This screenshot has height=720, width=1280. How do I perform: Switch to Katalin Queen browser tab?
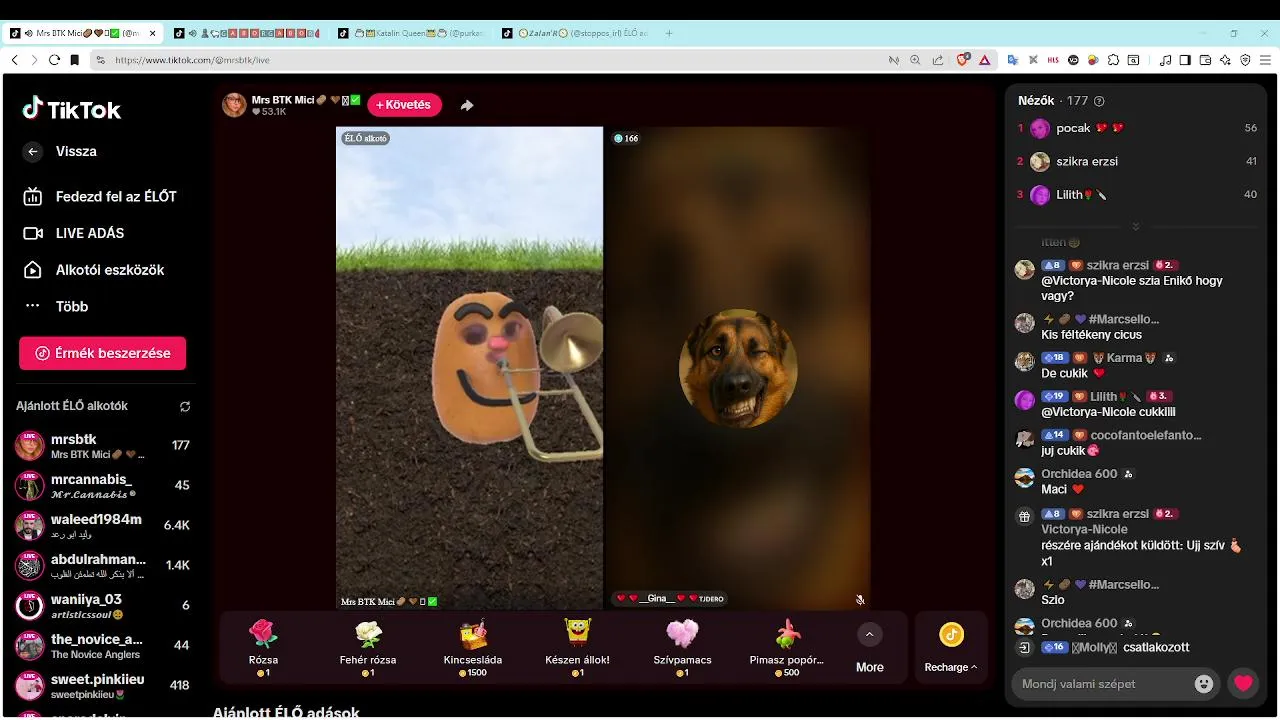tap(411, 33)
